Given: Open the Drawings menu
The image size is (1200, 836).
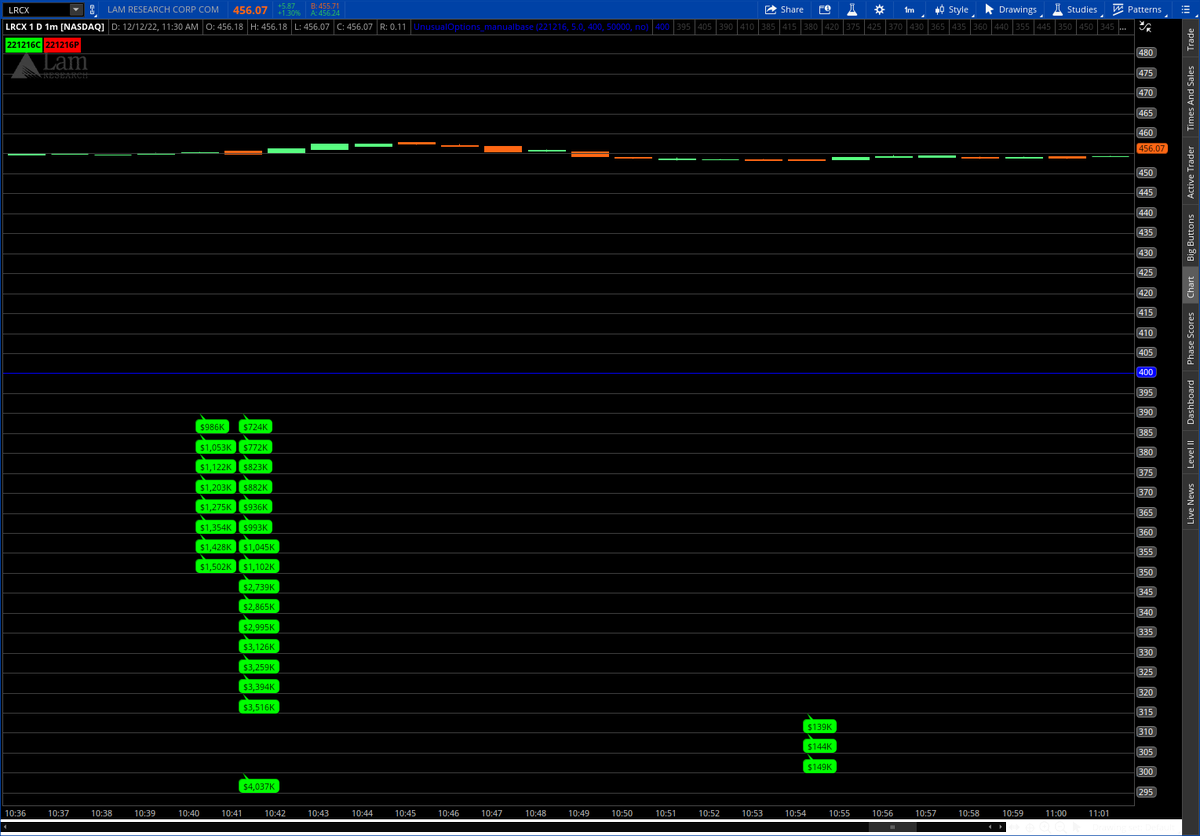Looking at the screenshot, I should pos(1010,9).
